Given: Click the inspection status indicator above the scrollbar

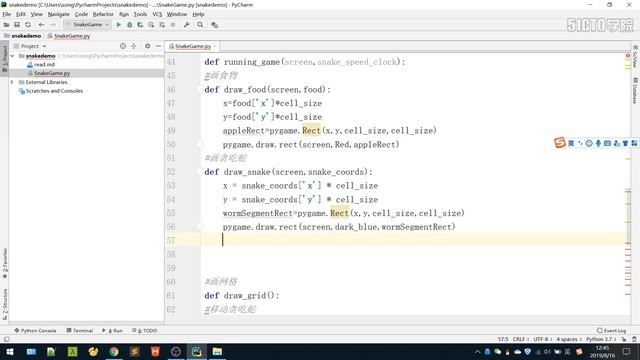Looking at the screenshot, I should click(x=628, y=56).
